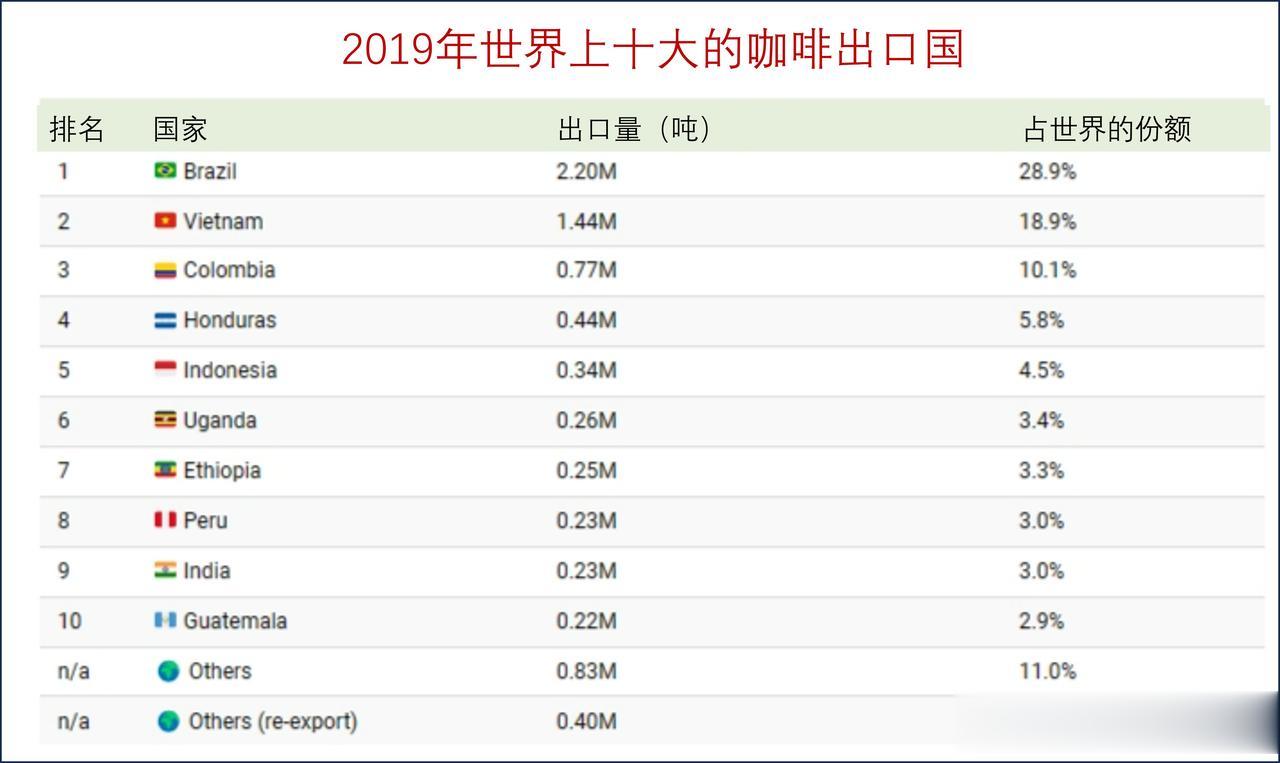Click Honduras's export value 0.44M

[x=586, y=320]
